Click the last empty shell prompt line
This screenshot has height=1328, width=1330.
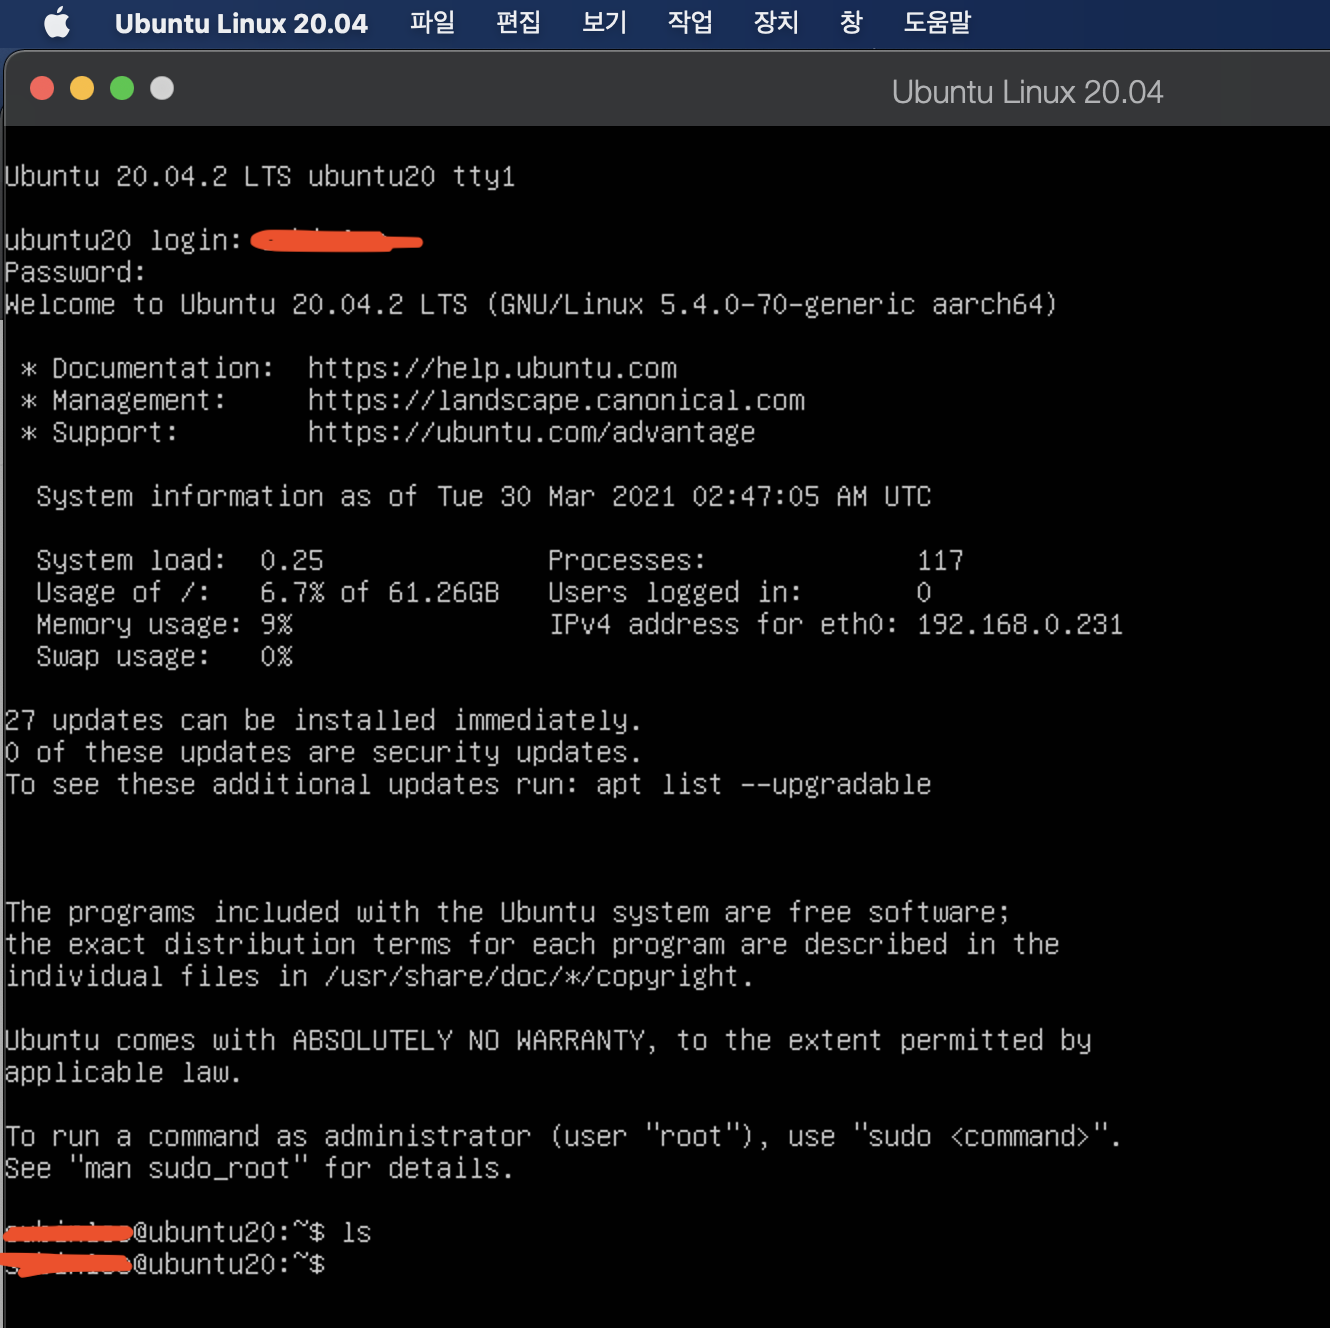165,1265
